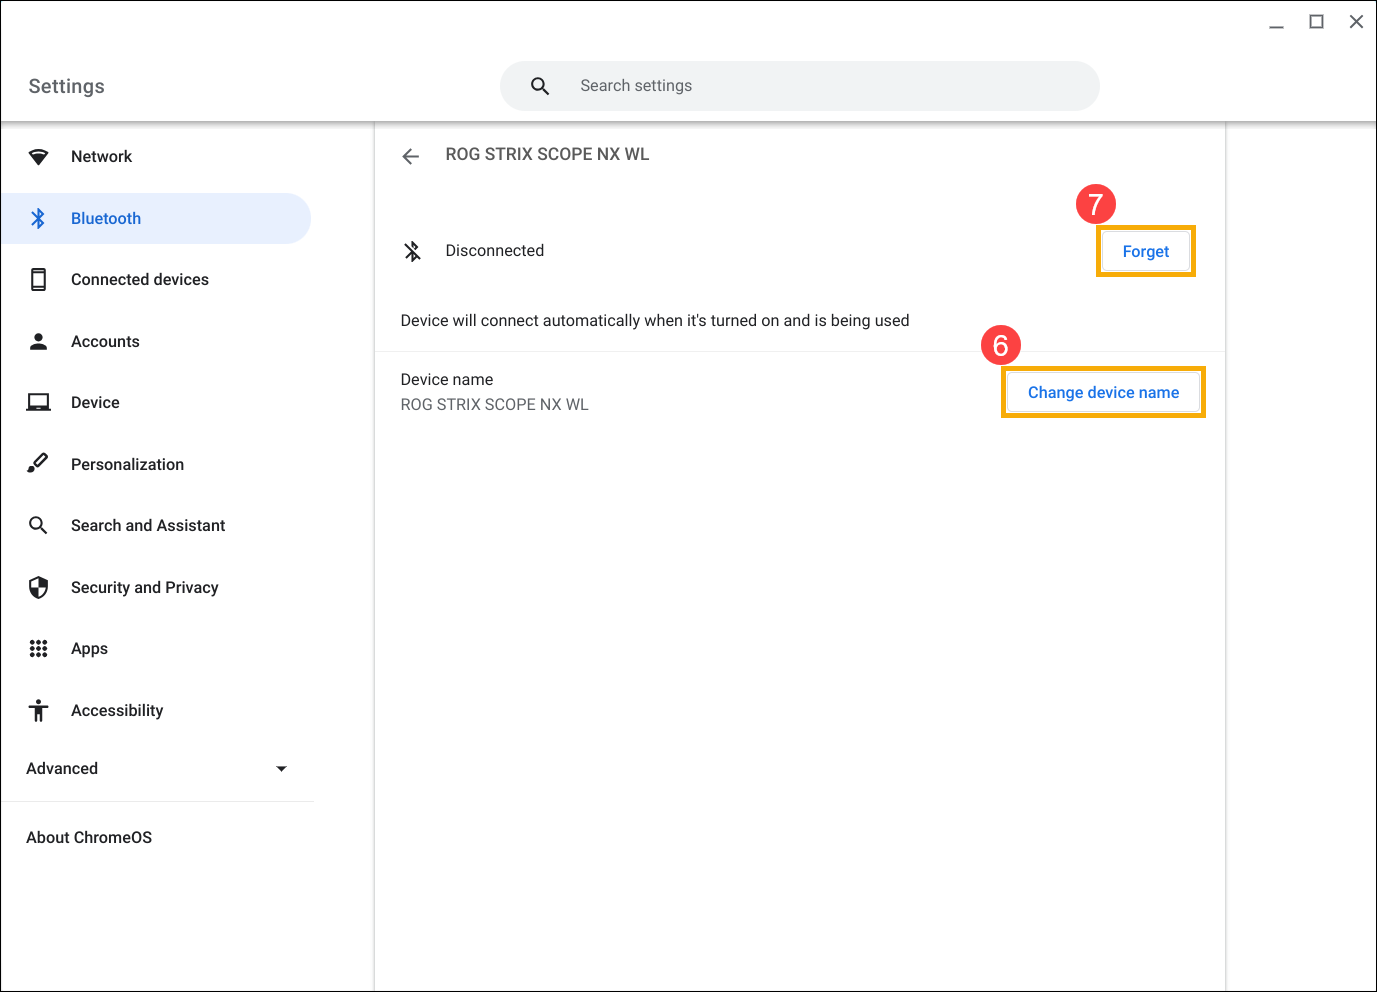The height and width of the screenshot is (992, 1377).
Task: Click the Apps grid icon
Action: [38, 649]
